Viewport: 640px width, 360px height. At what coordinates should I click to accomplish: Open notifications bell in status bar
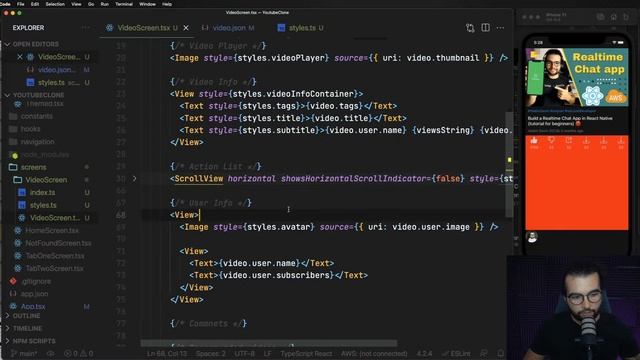pyautogui.click(x=501, y=353)
